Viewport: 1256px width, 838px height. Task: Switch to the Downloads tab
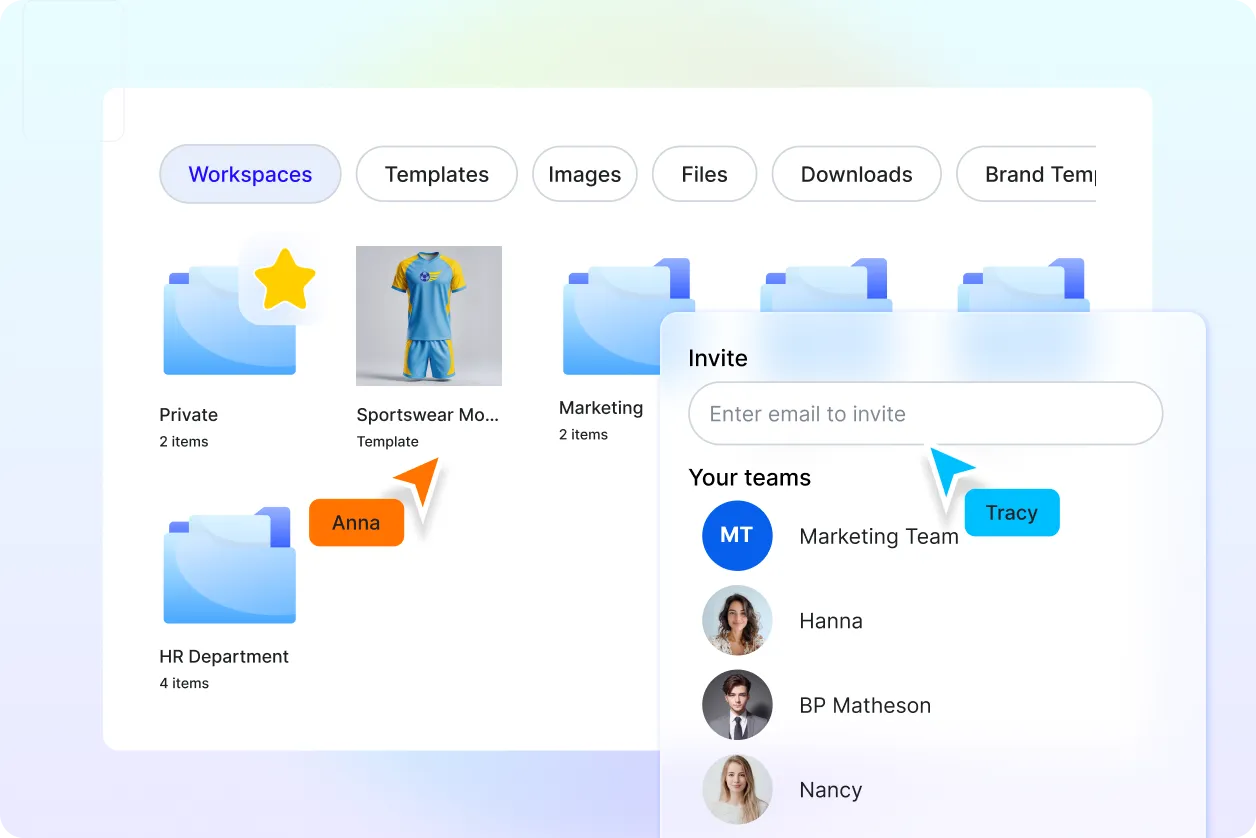856,174
